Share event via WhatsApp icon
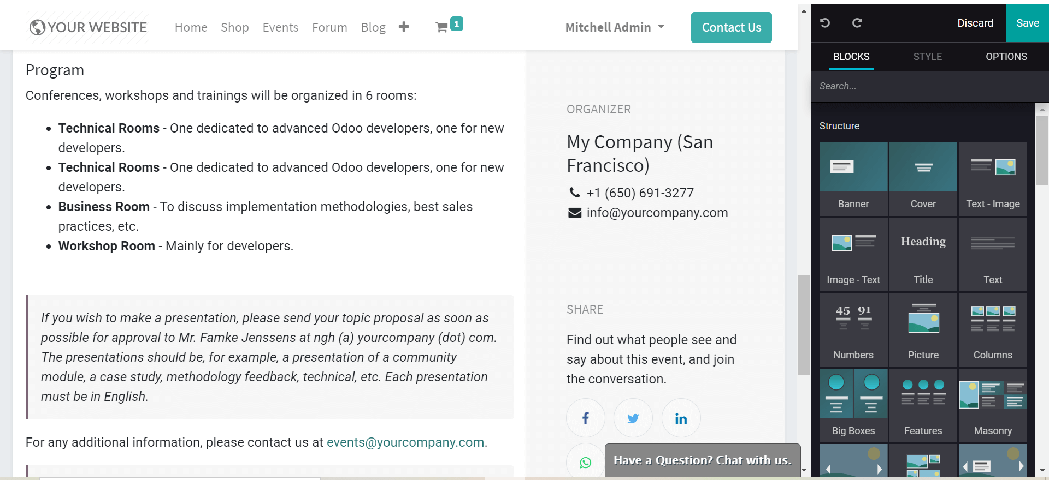Image resolution: width=1049 pixels, height=480 pixels. [x=585, y=463]
